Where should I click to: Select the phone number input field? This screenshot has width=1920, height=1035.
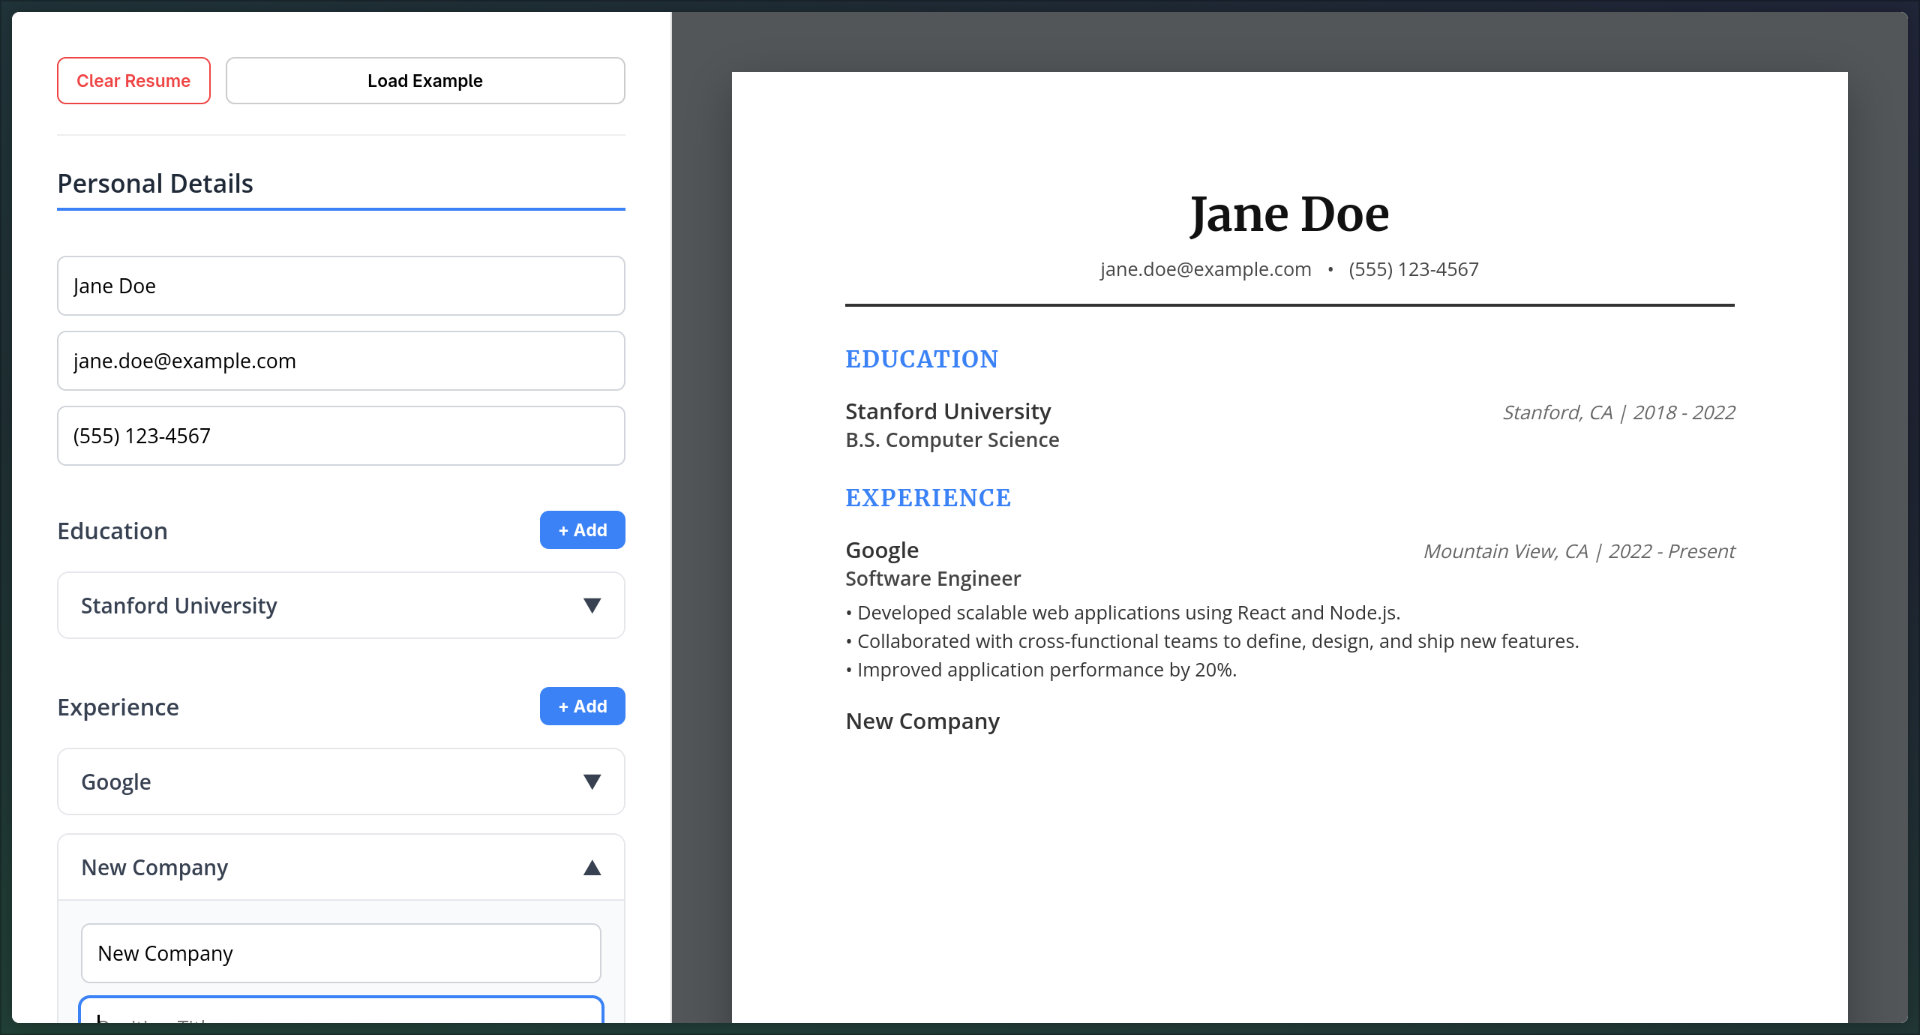(341, 436)
